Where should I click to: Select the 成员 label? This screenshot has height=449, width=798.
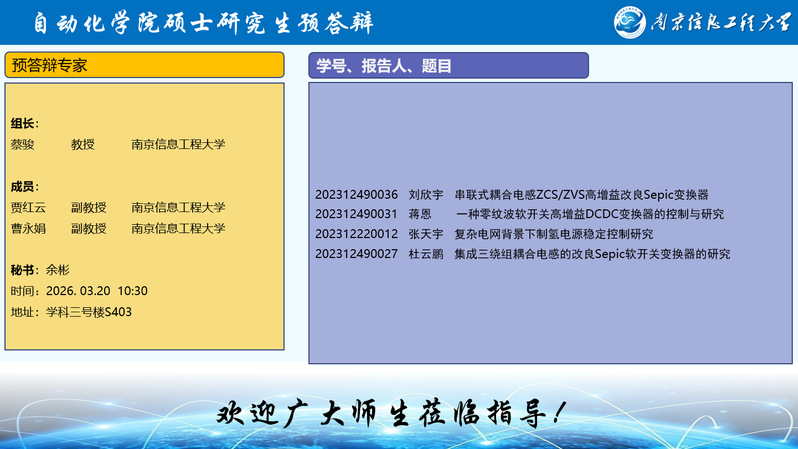coord(25,186)
